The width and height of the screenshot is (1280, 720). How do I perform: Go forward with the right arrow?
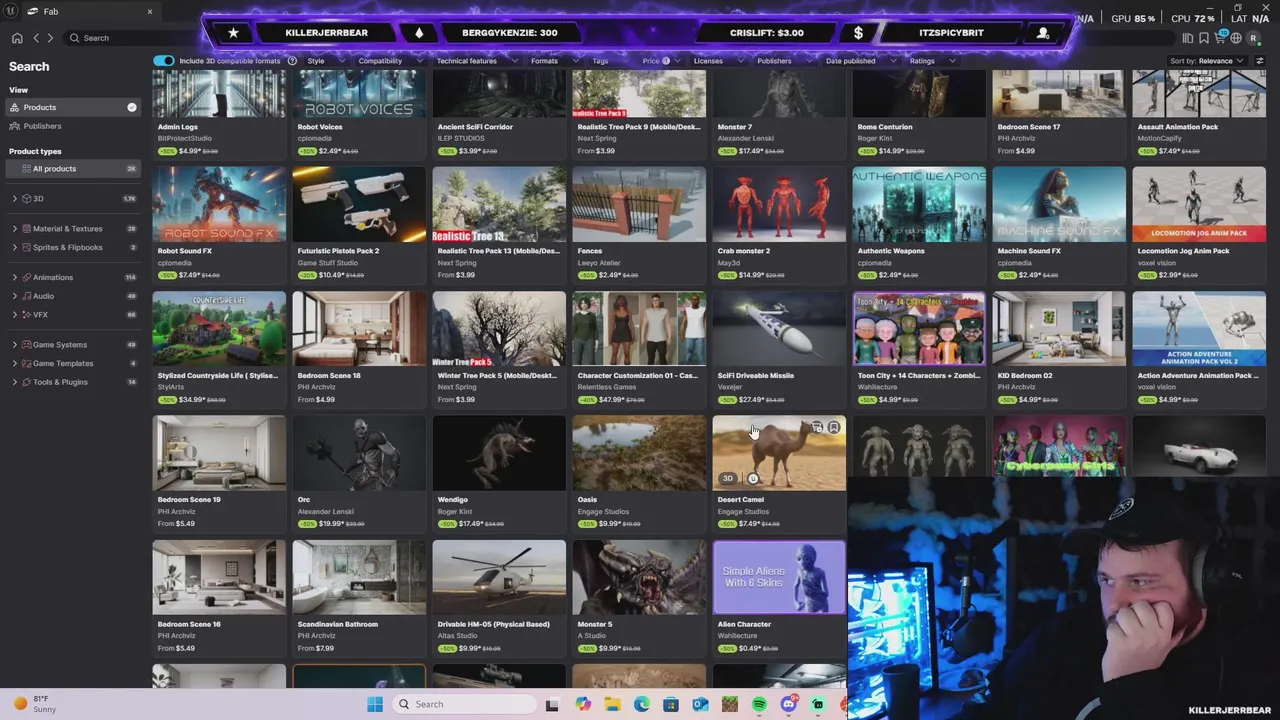[50, 38]
